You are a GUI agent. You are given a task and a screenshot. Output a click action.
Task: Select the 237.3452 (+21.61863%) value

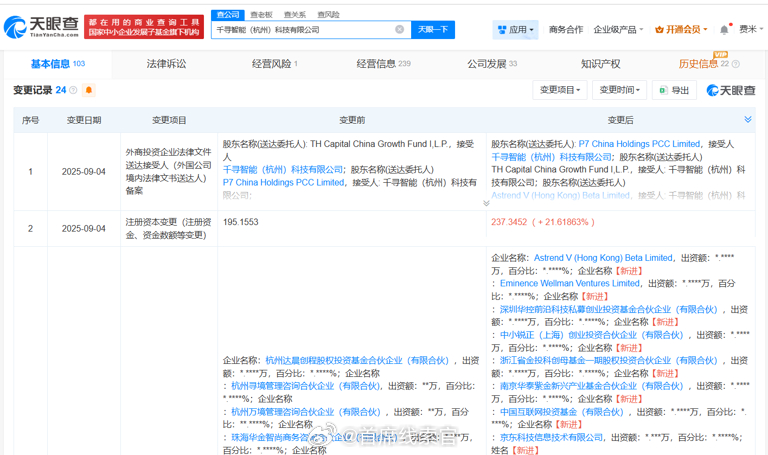tap(543, 222)
